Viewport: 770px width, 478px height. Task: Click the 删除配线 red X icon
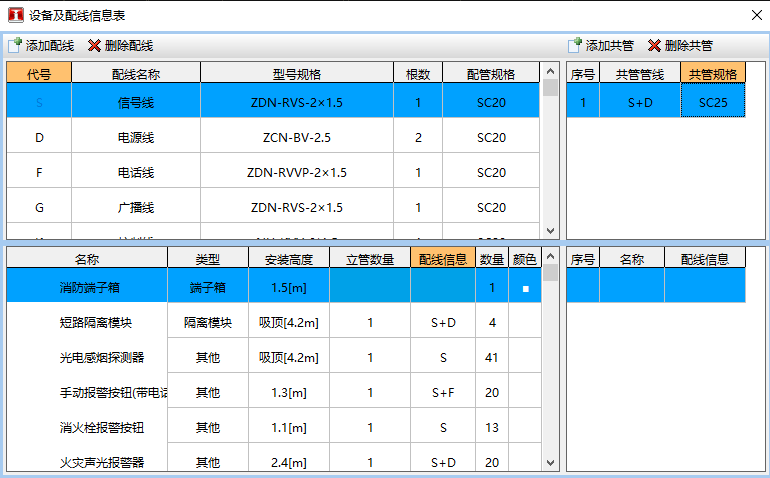pos(94,46)
